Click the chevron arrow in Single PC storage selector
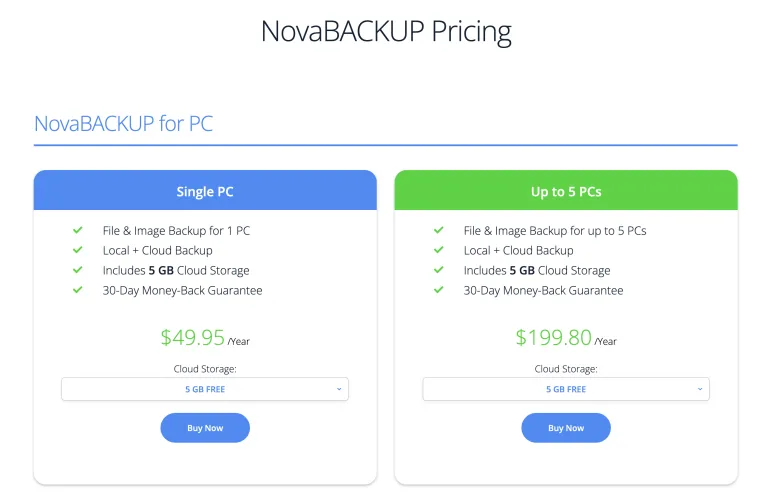This screenshot has height=500, width=763. (338, 389)
